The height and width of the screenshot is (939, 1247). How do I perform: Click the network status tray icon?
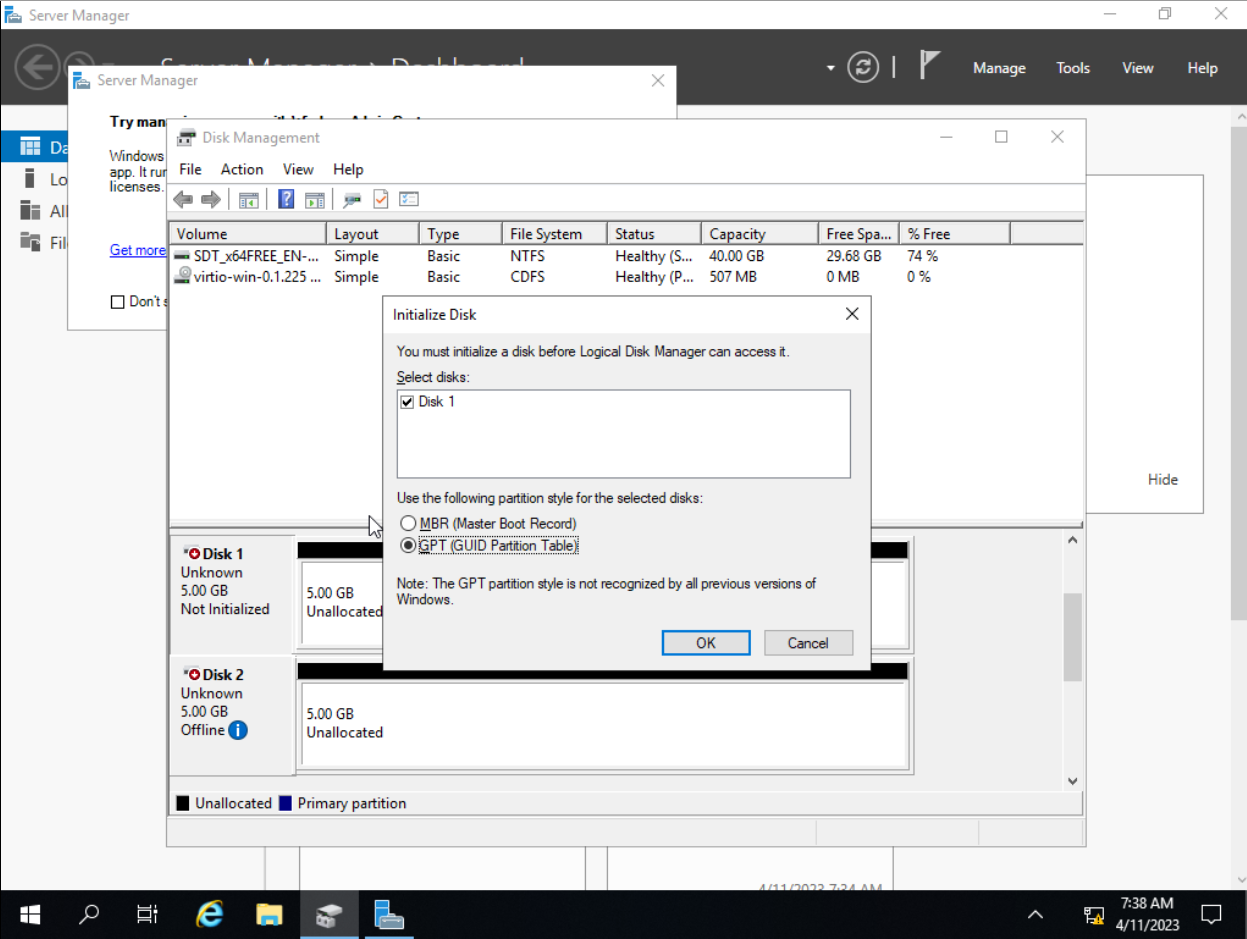[x=1094, y=914]
